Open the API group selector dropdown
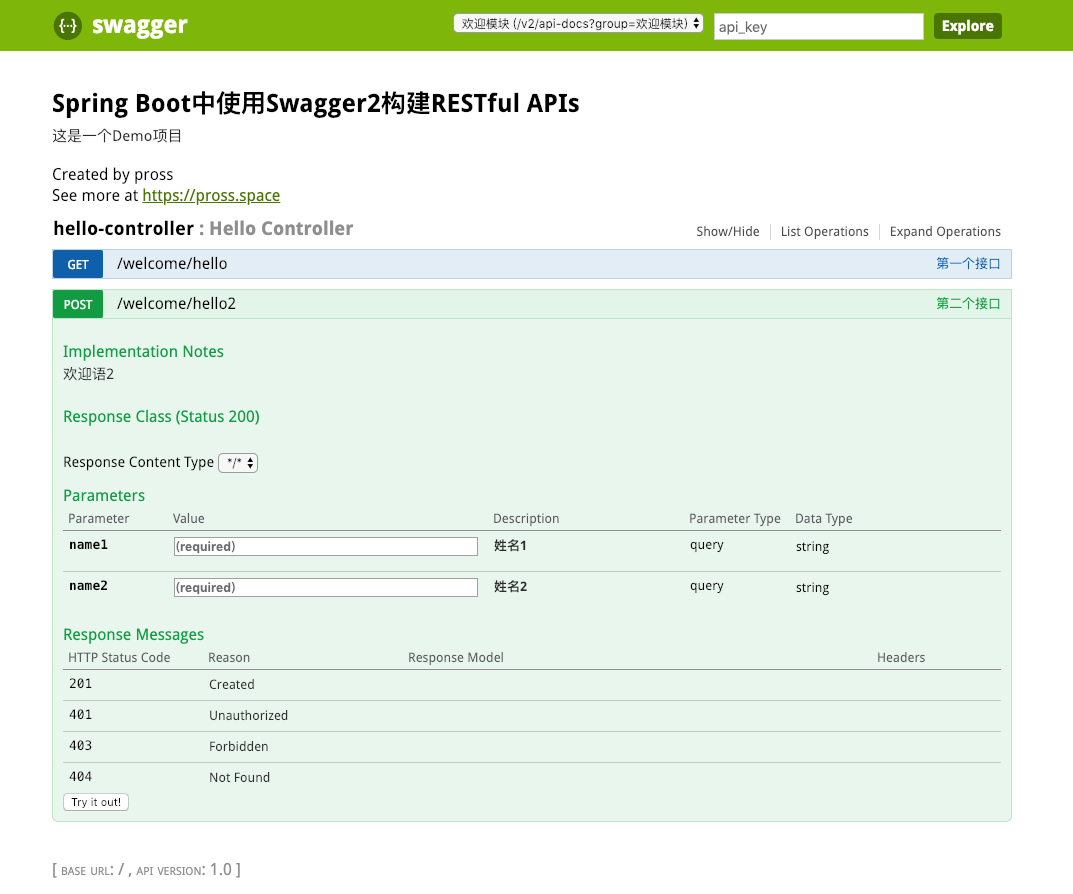This screenshot has width=1073, height=894. click(579, 24)
